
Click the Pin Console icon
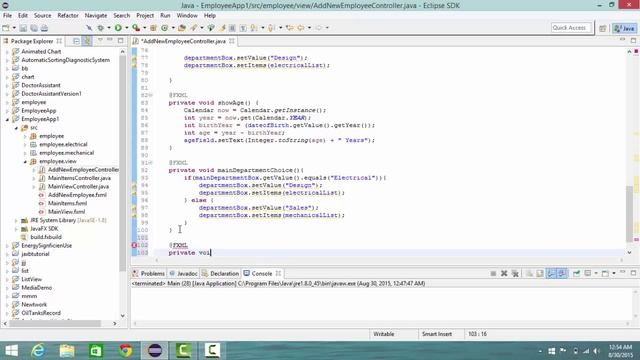click(x=576, y=273)
